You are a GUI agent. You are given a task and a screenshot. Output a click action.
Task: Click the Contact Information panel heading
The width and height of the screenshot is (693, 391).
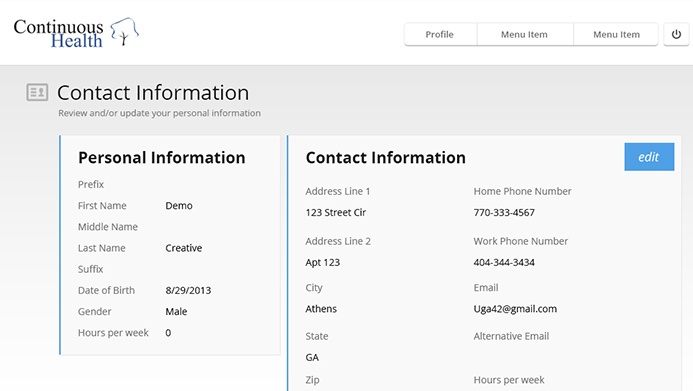click(x=386, y=158)
